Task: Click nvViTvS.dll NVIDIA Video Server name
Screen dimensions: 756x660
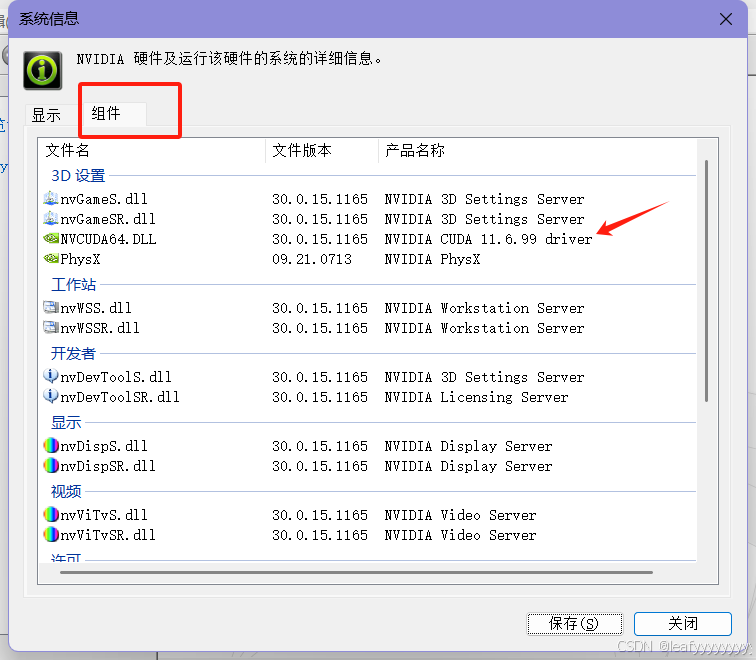Action: [460, 515]
